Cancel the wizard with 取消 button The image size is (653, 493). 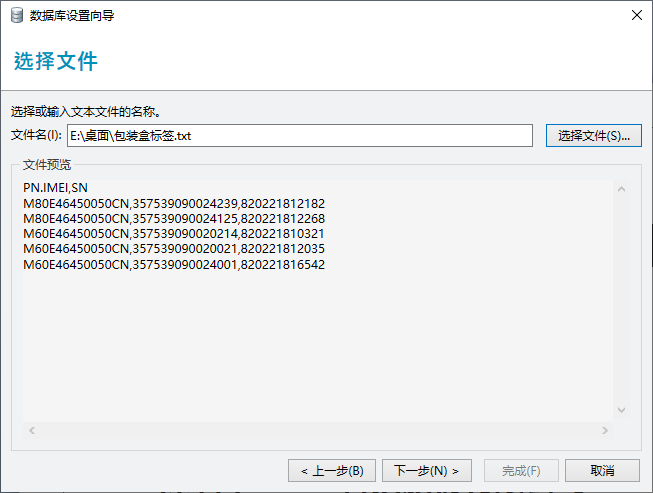(x=602, y=470)
